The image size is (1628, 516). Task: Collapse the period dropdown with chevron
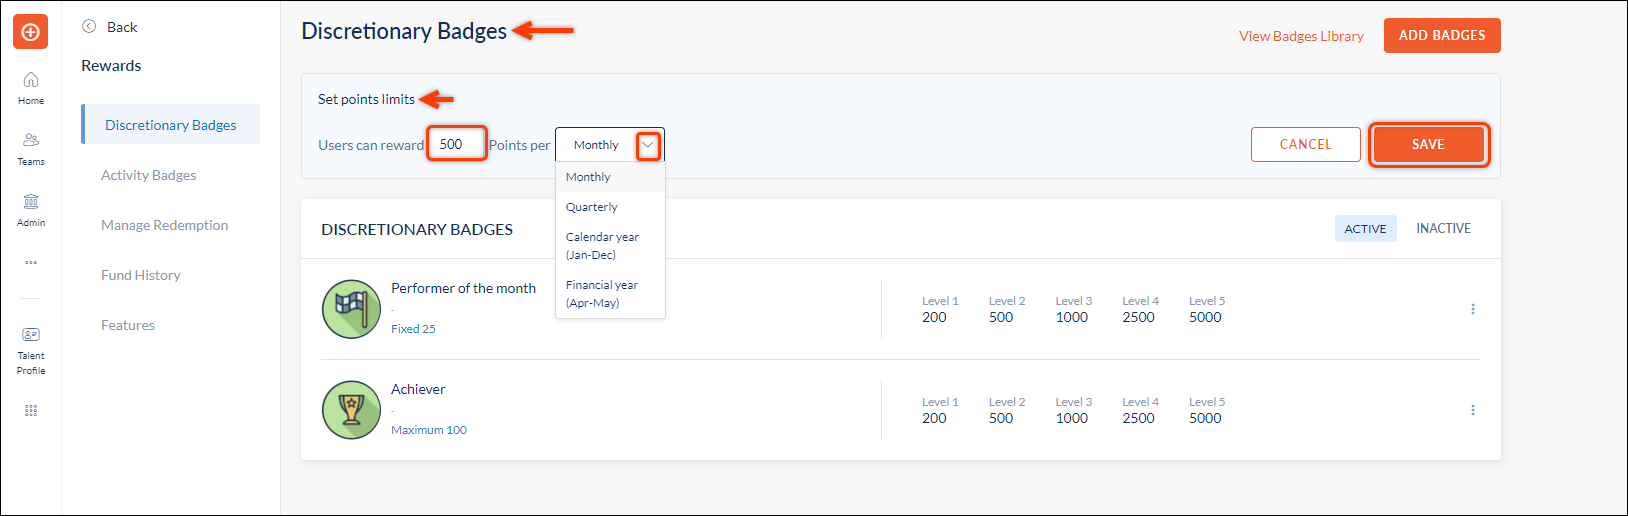pos(648,145)
